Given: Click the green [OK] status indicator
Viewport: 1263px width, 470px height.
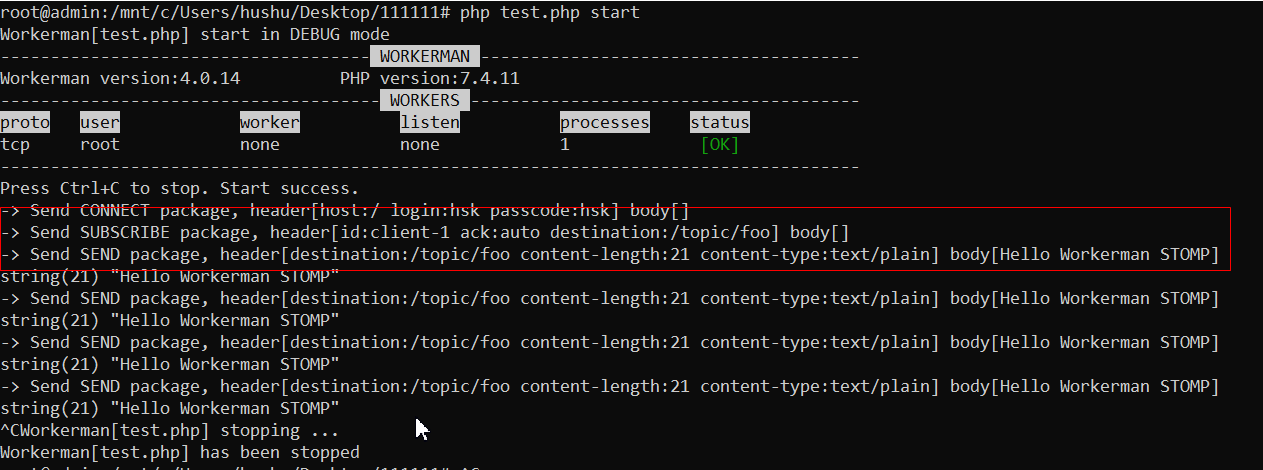Looking at the screenshot, I should (x=720, y=144).
